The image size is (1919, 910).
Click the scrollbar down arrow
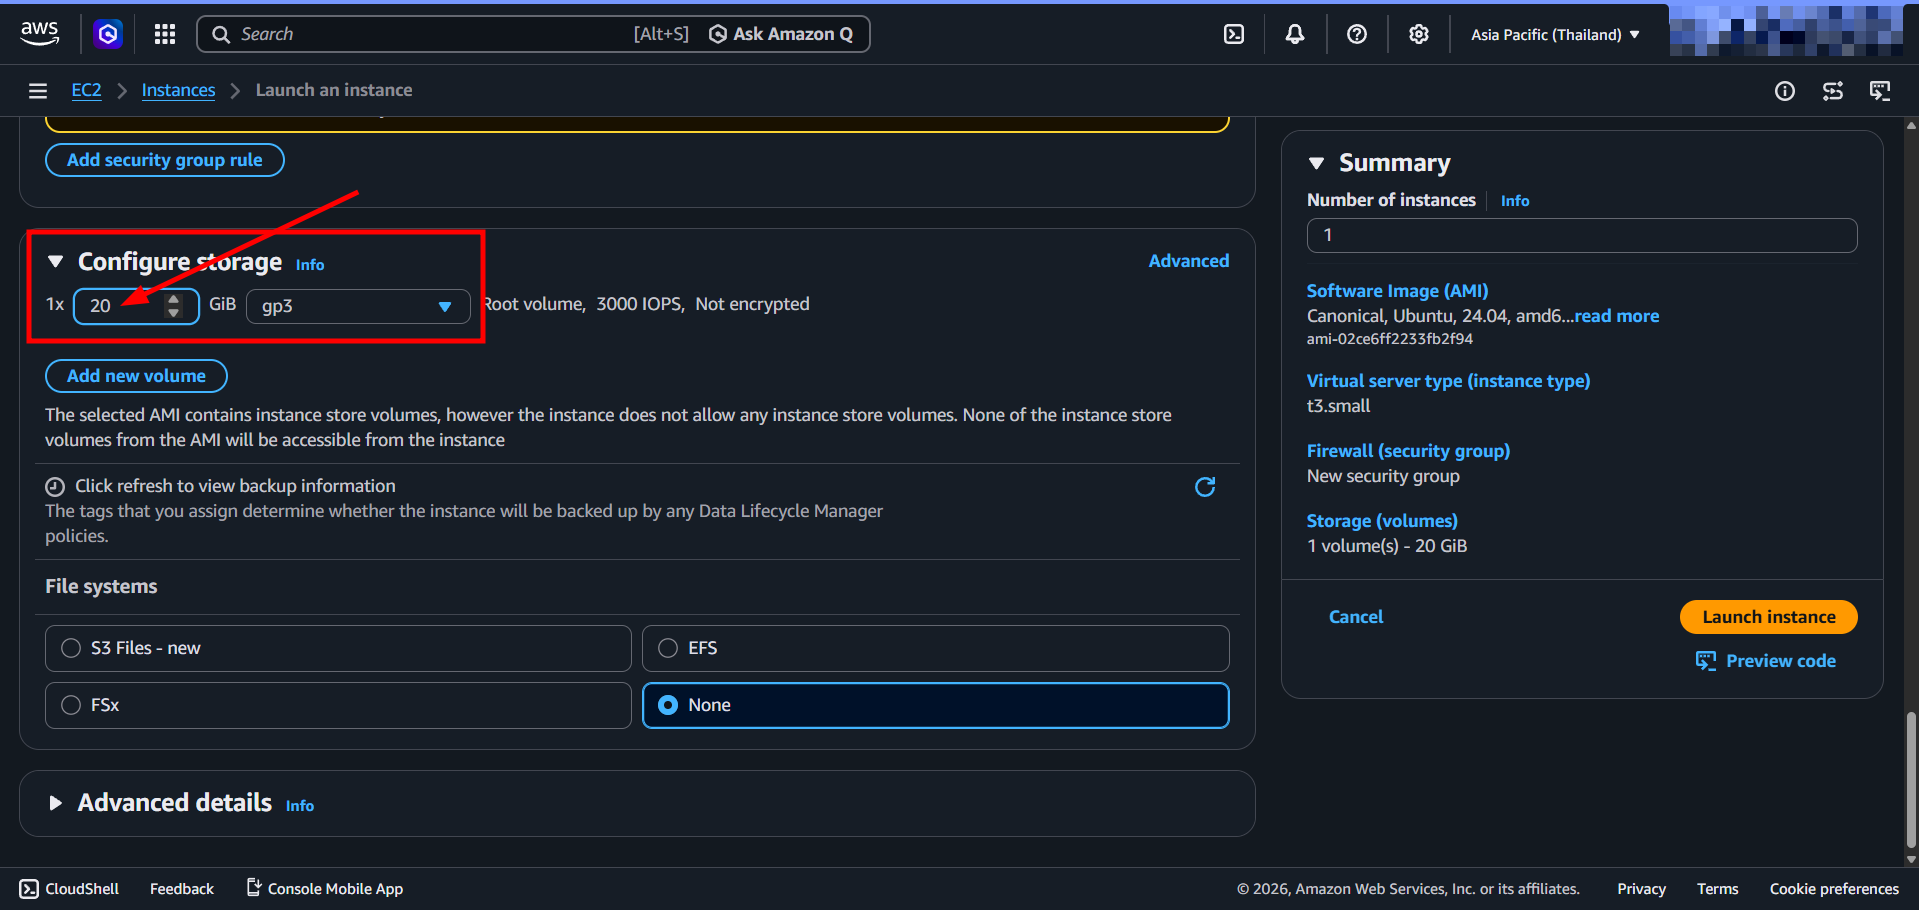click(1911, 859)
